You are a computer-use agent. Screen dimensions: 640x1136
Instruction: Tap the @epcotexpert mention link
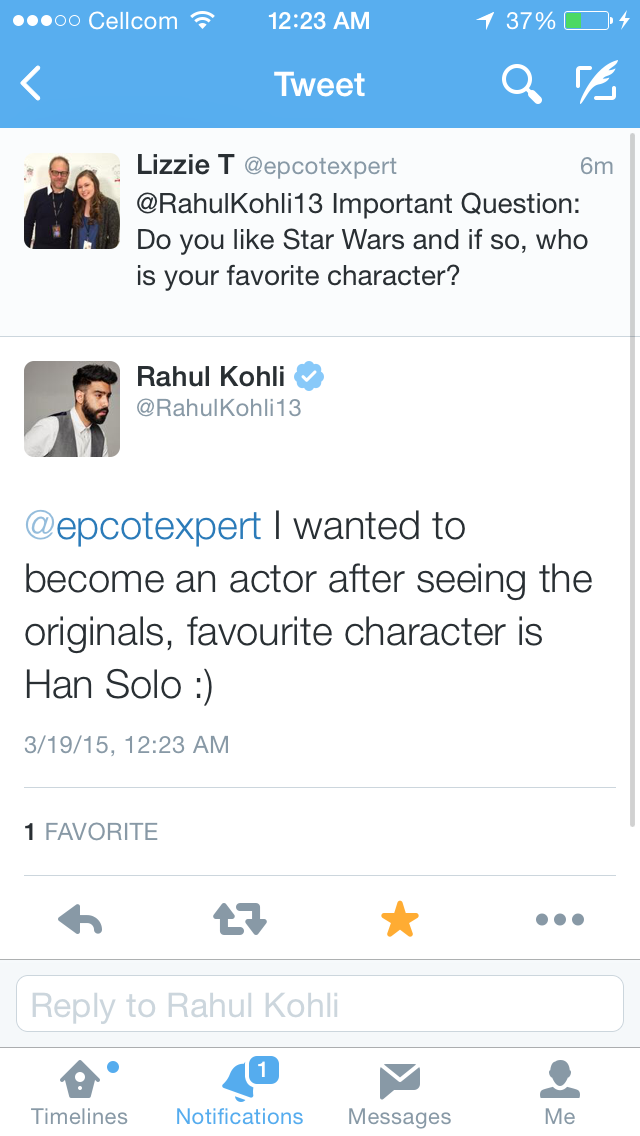click(143, 526)
